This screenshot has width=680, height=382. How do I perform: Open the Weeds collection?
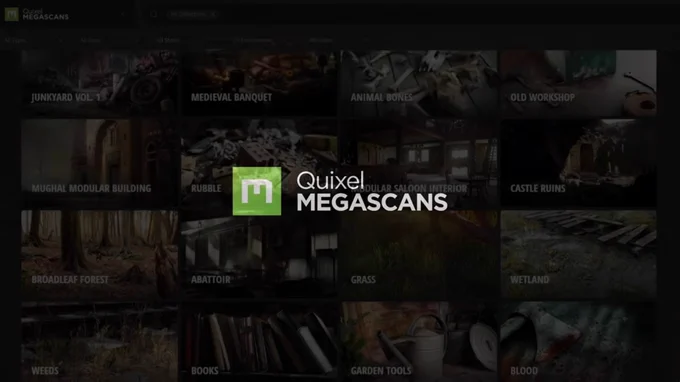tap(99, 342)
